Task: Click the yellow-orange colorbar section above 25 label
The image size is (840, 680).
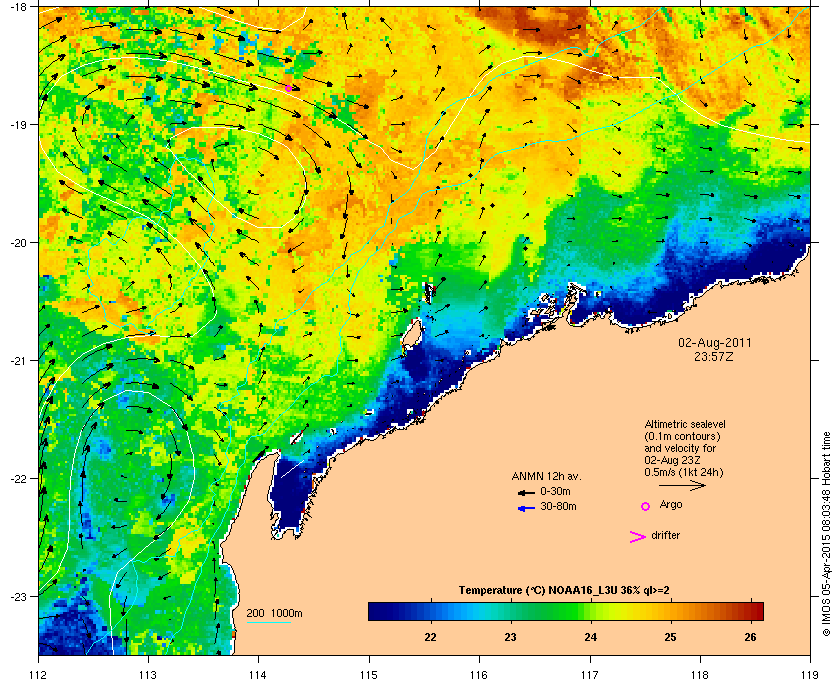Action: click(x=670, y=611)
